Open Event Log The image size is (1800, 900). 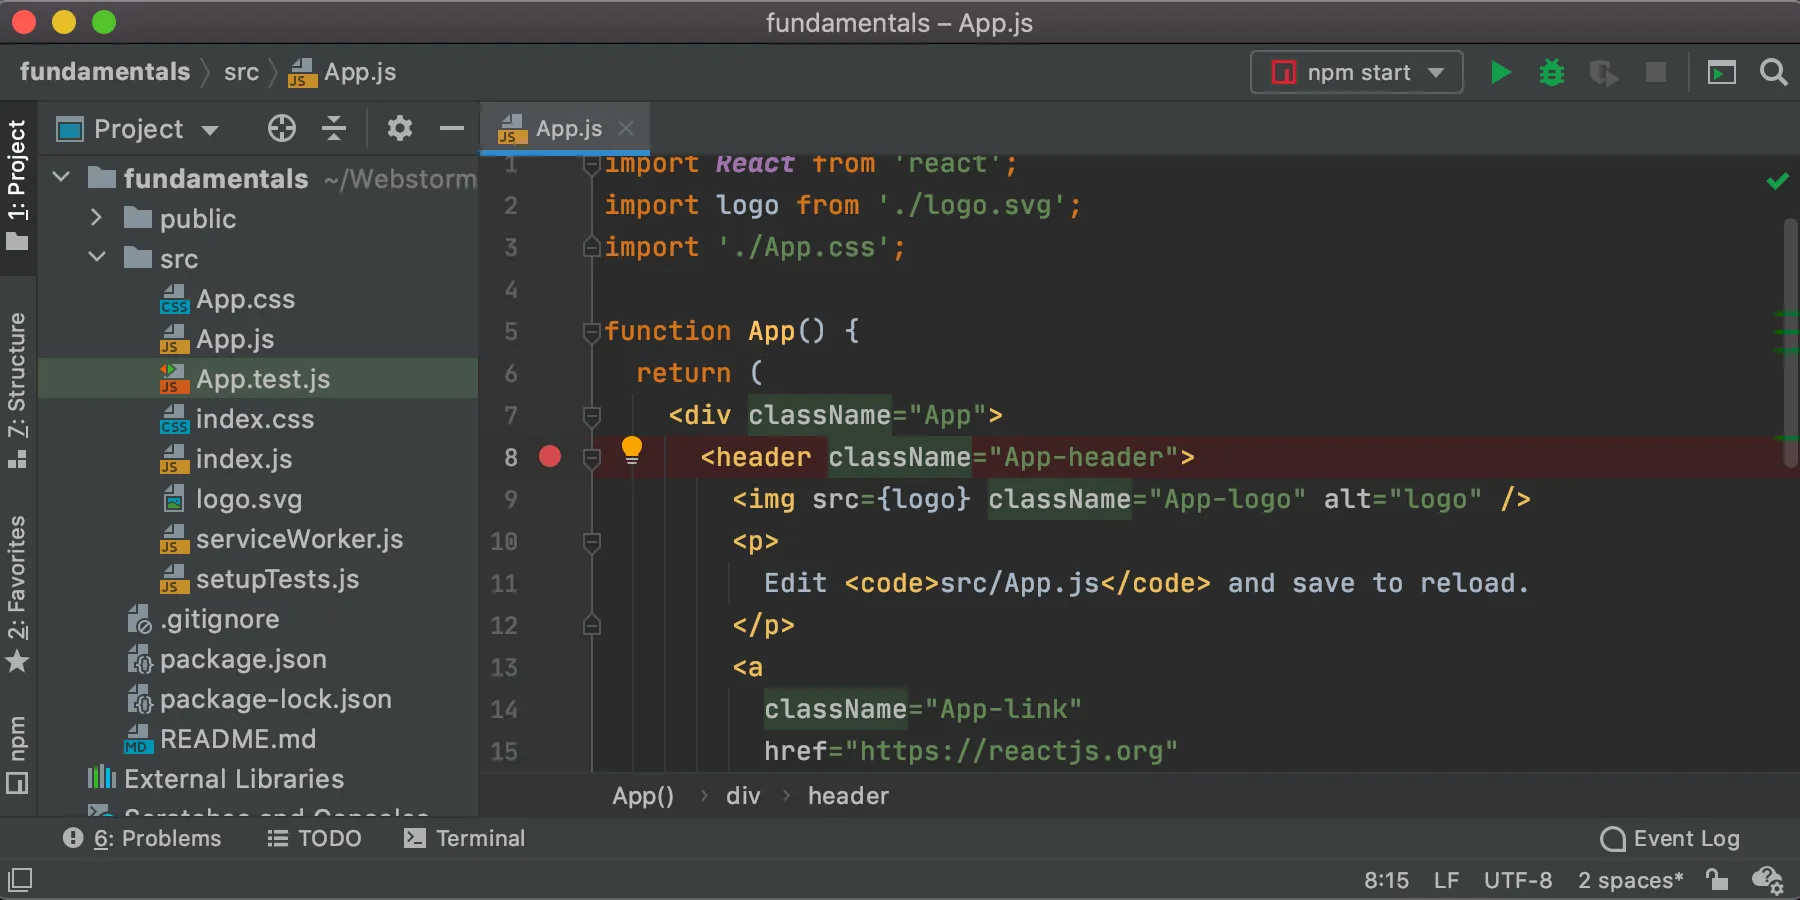1670,838
